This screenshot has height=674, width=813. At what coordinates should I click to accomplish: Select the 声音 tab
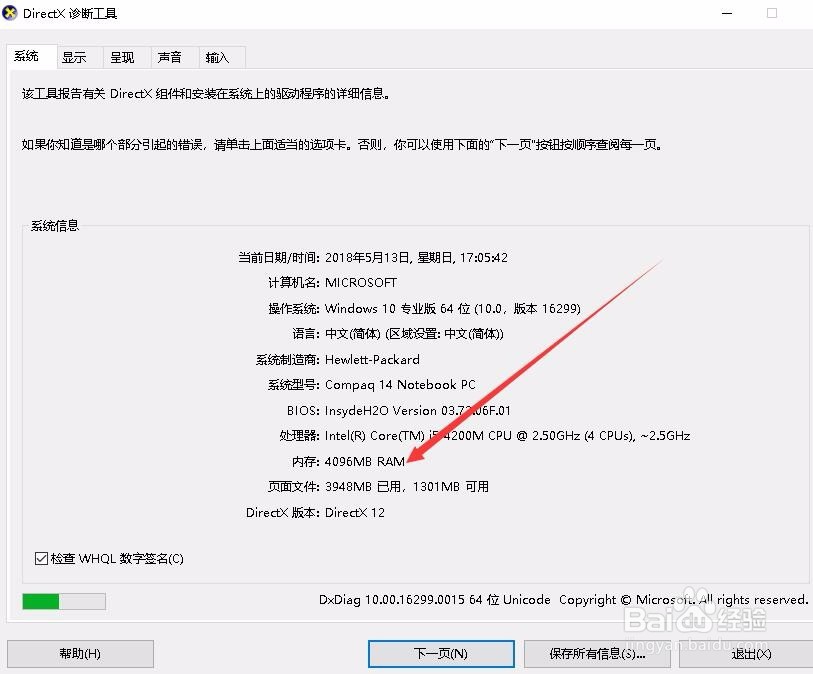pos(171,57)
